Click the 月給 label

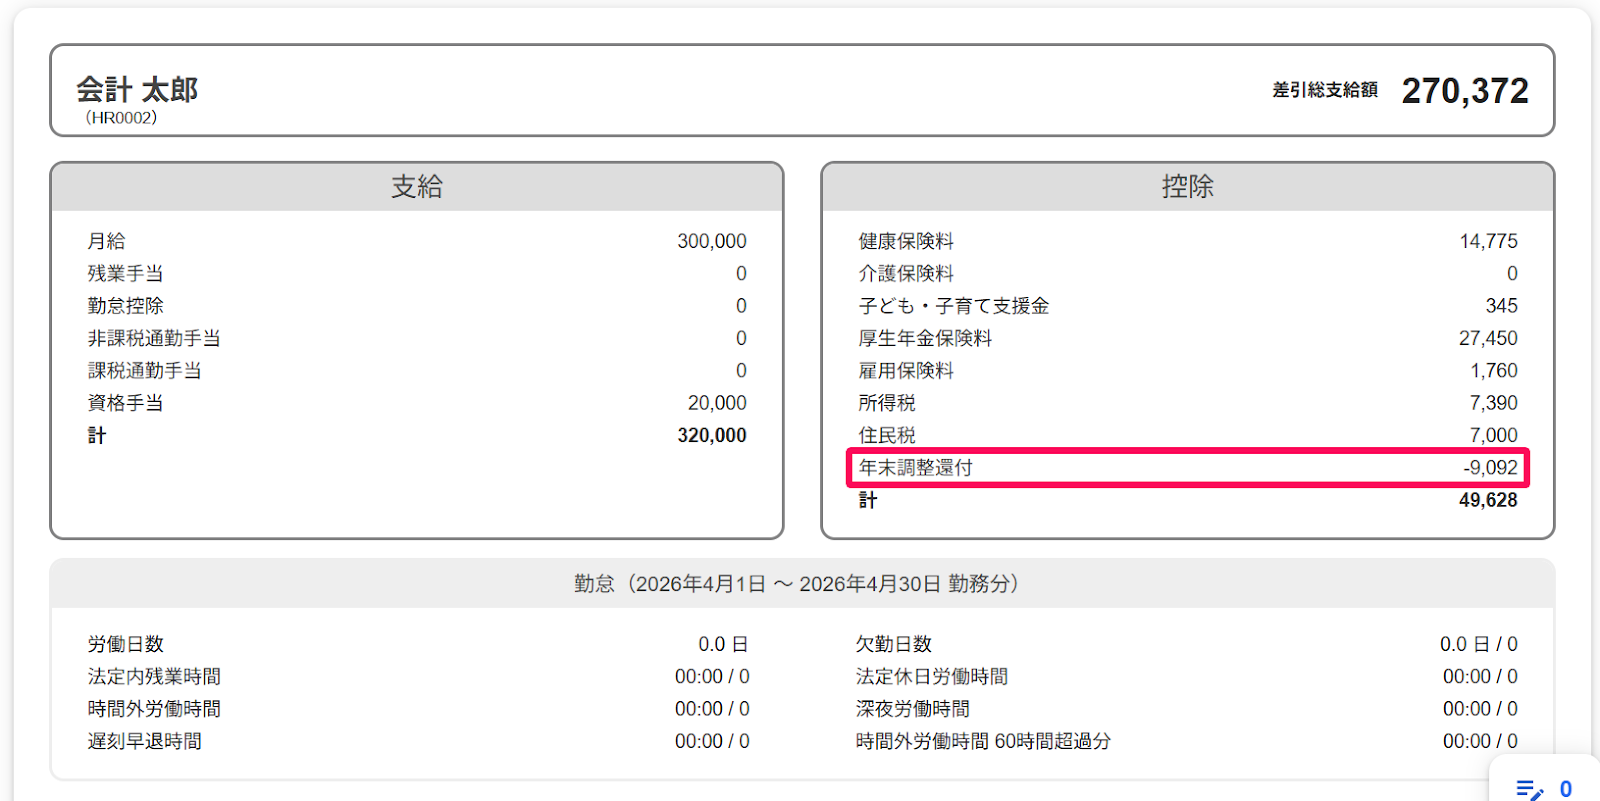coord(107,241)
